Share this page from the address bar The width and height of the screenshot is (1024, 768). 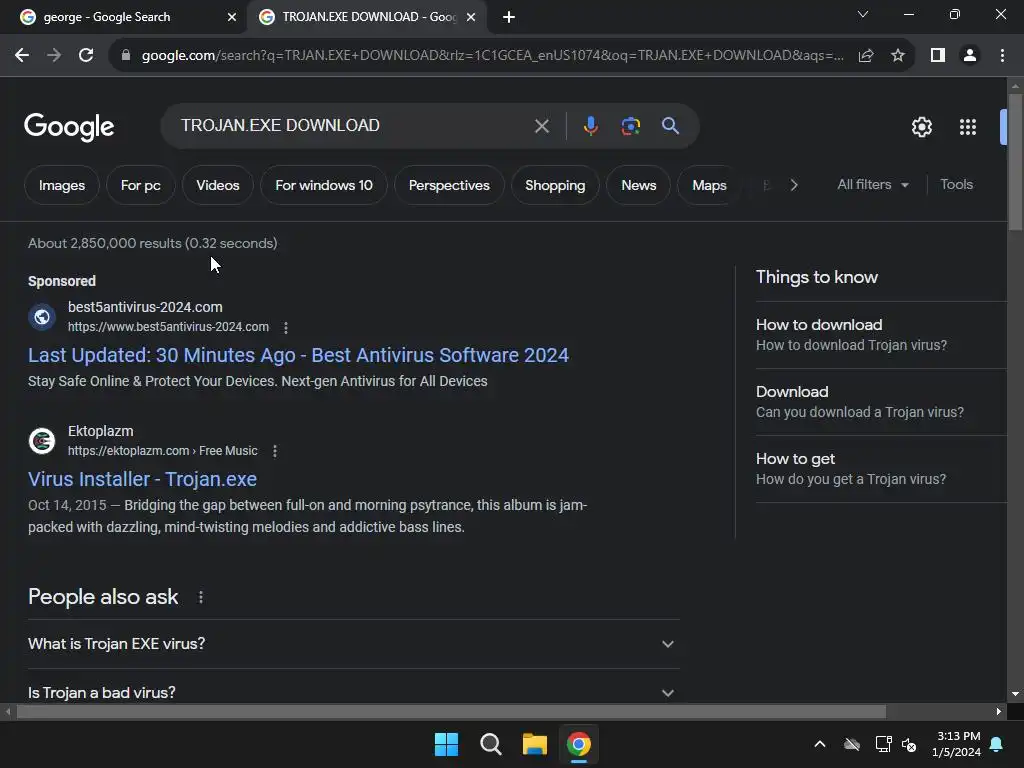point(865,56)
